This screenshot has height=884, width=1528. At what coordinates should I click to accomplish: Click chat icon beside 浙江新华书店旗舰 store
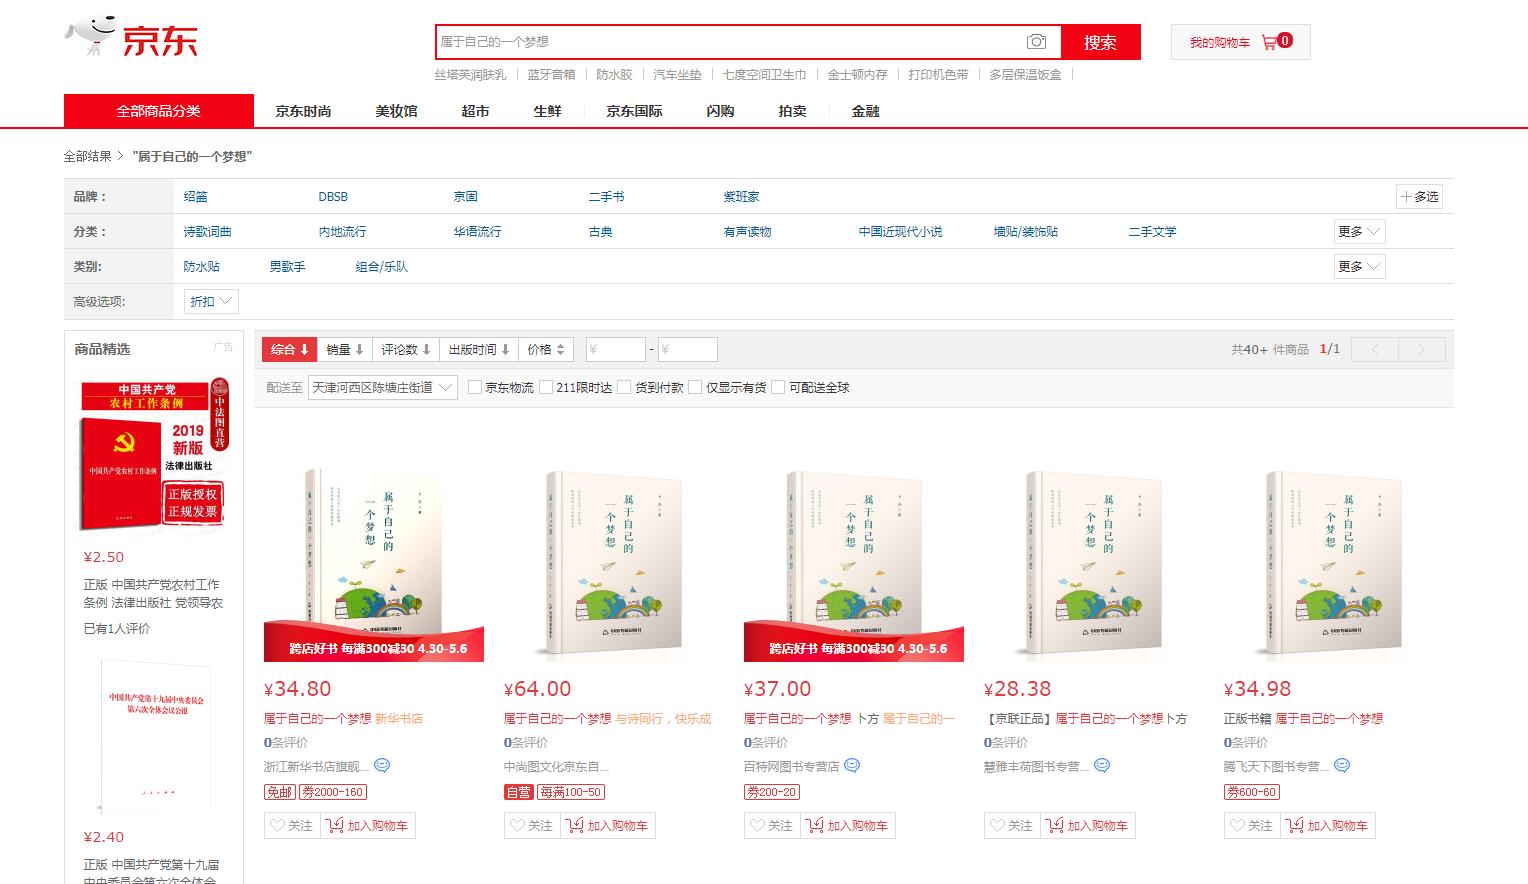[x=382, y=766]
